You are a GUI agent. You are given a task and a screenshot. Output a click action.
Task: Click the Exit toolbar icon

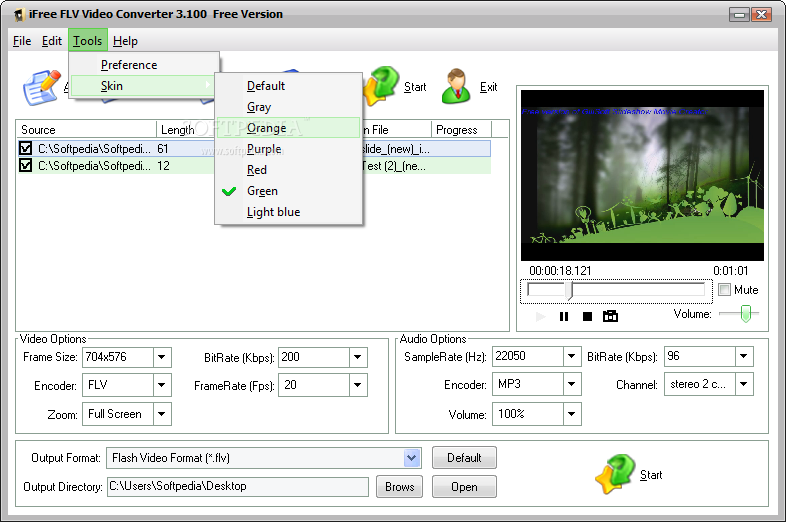pos(456,86)
